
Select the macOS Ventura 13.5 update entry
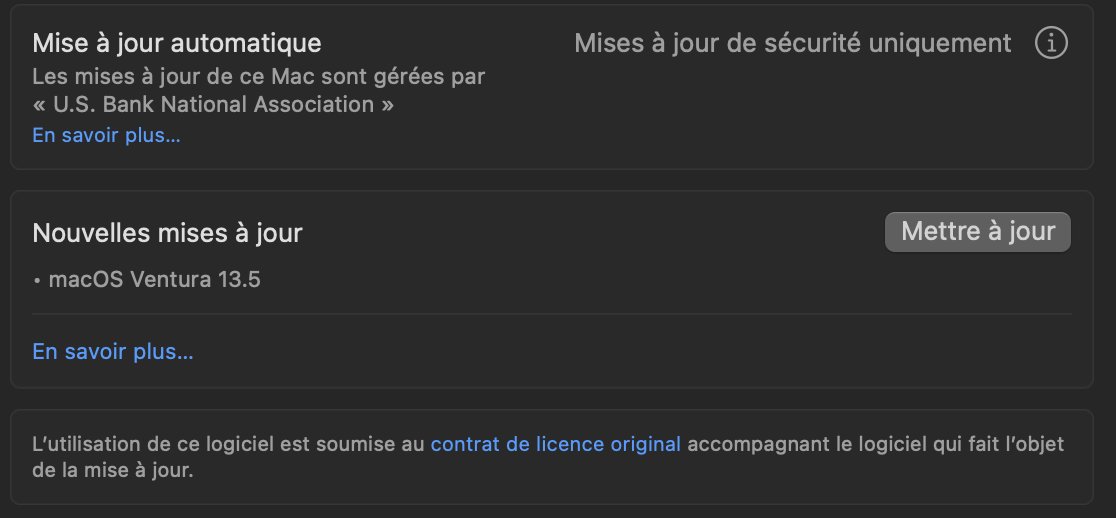154,280
